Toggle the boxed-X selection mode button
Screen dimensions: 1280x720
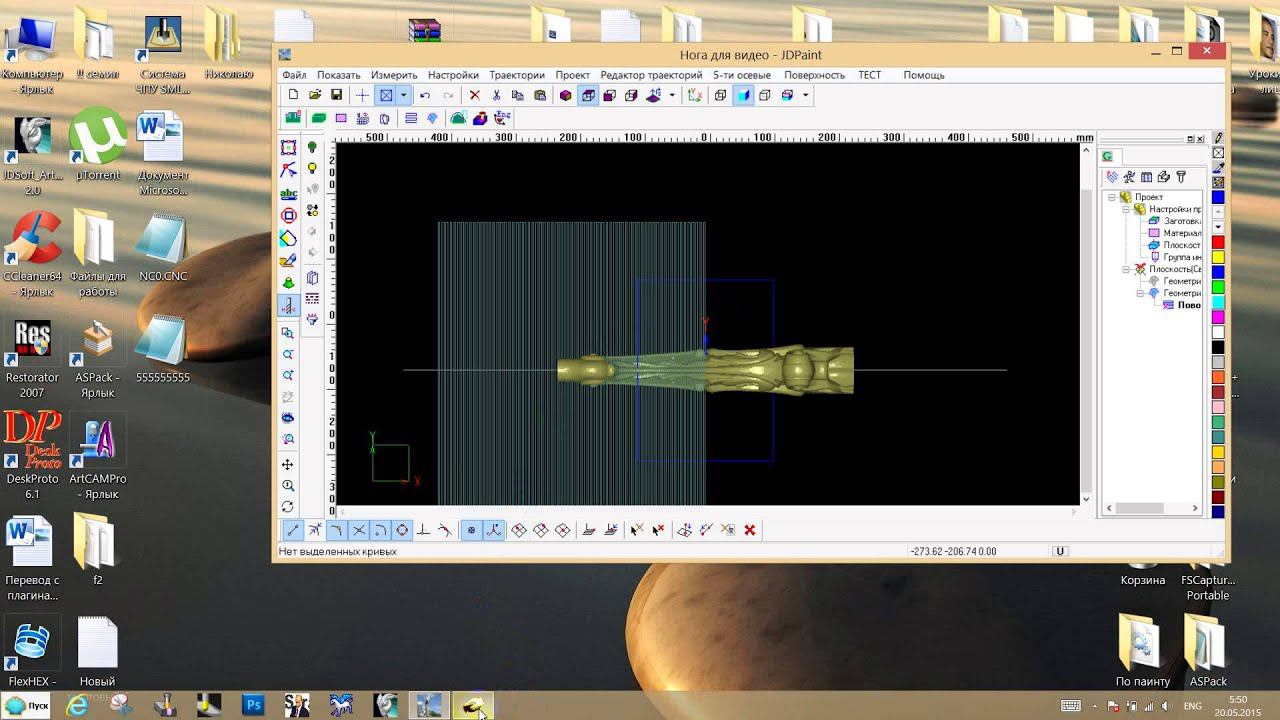pos(386,95)
